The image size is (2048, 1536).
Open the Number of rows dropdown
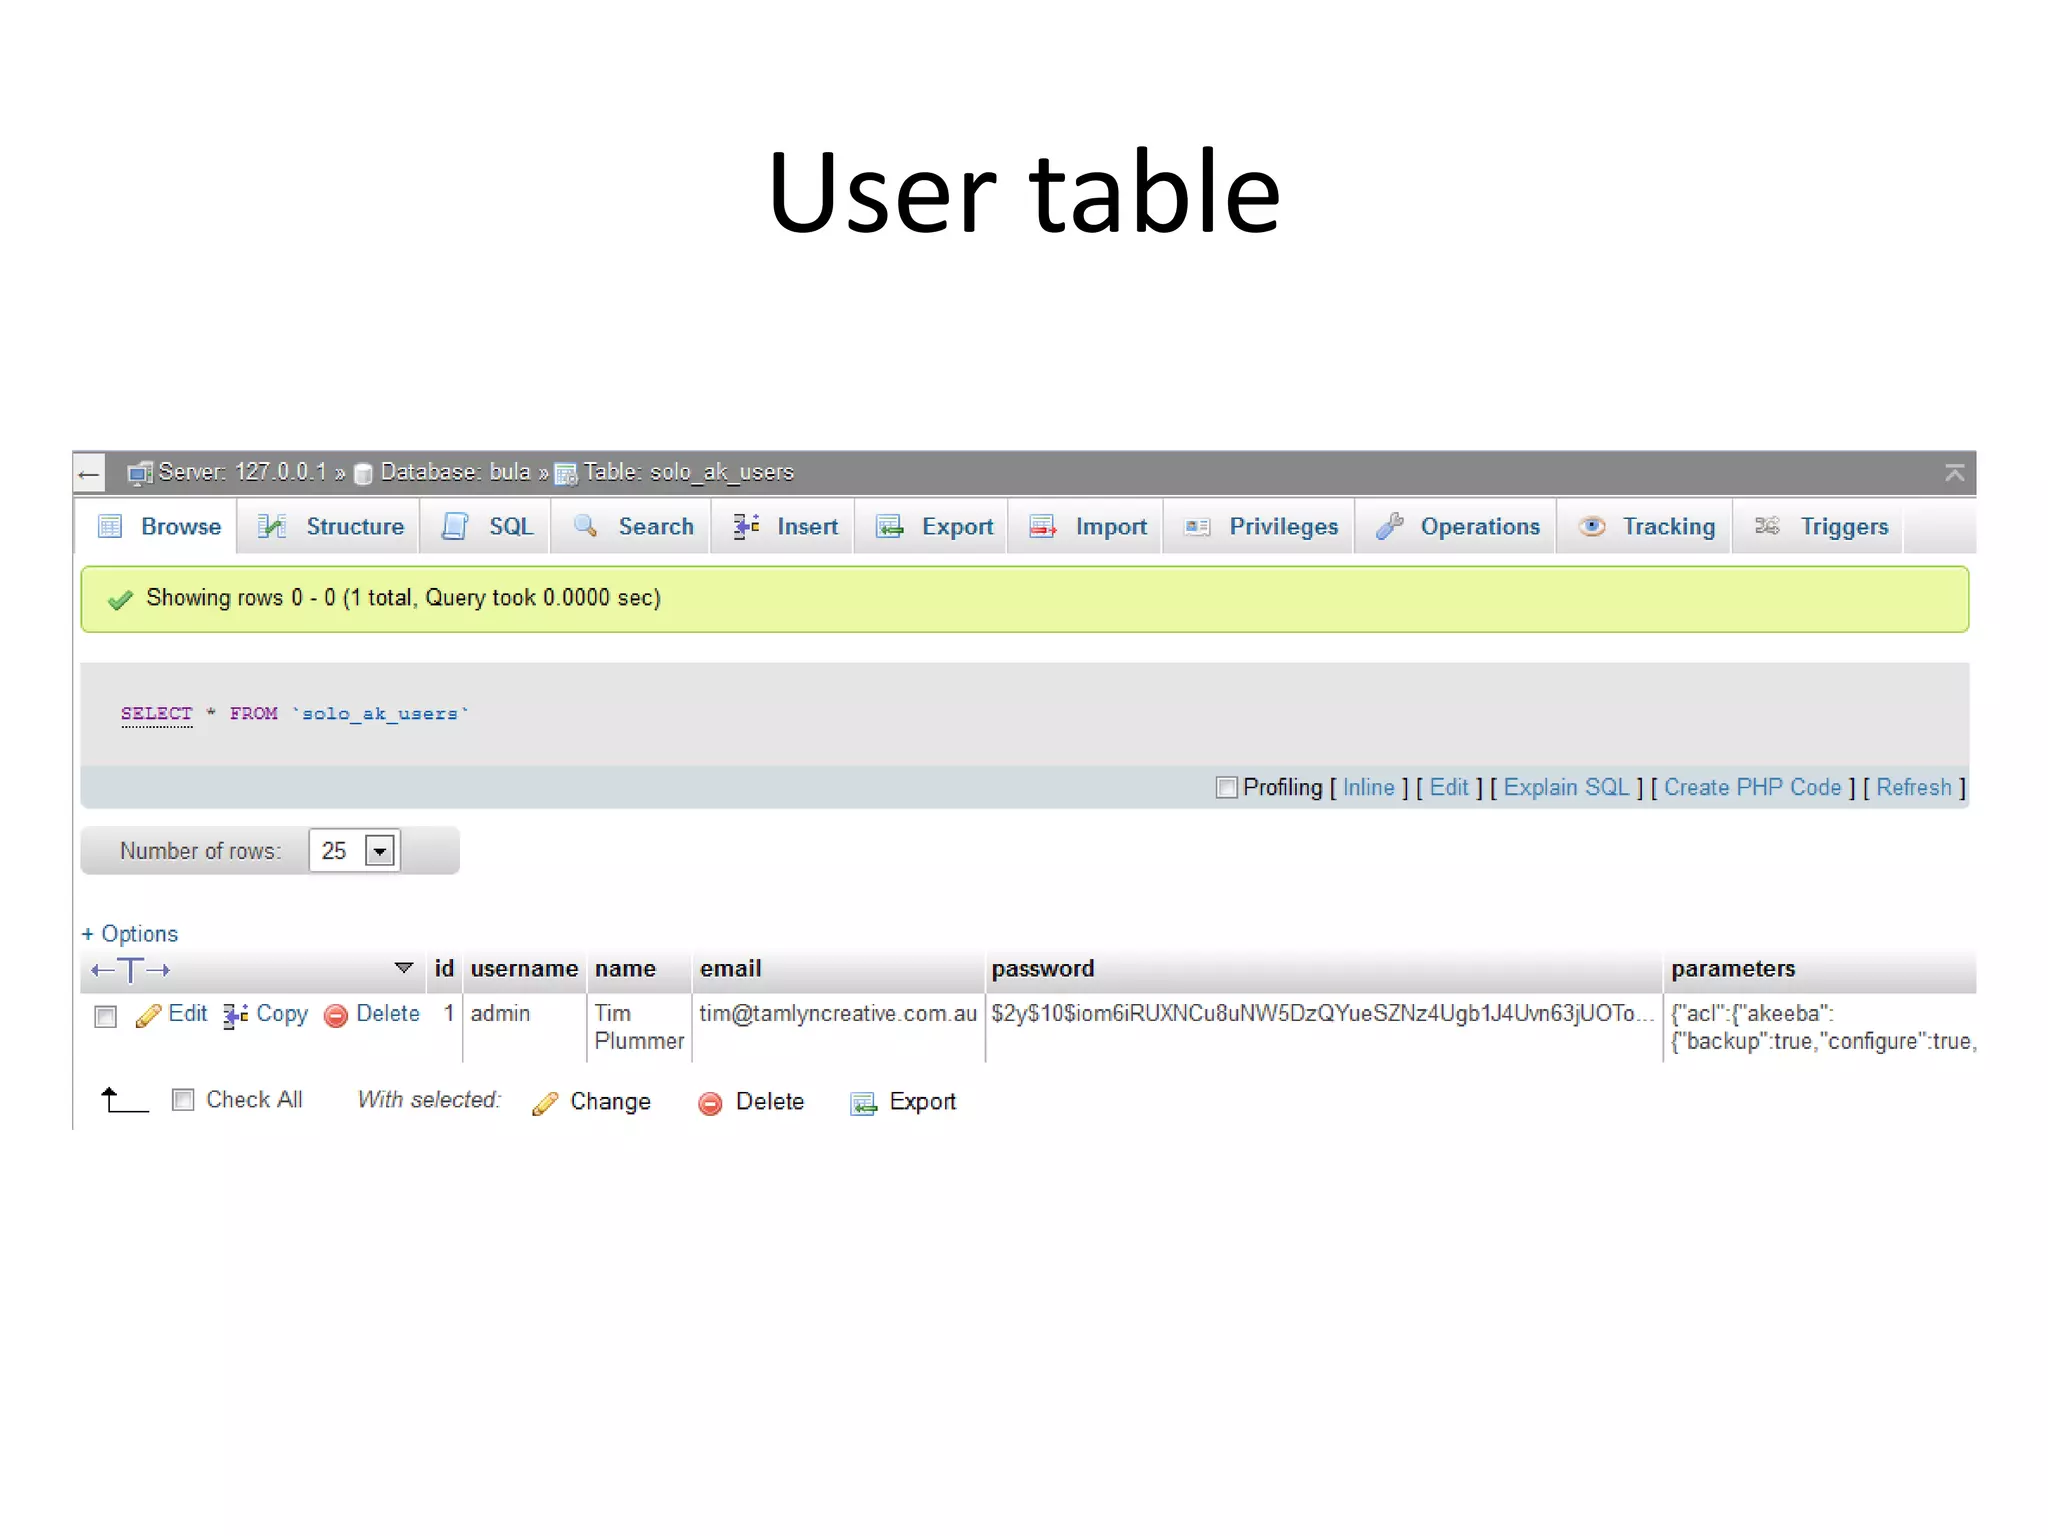(x=354, y=851)
